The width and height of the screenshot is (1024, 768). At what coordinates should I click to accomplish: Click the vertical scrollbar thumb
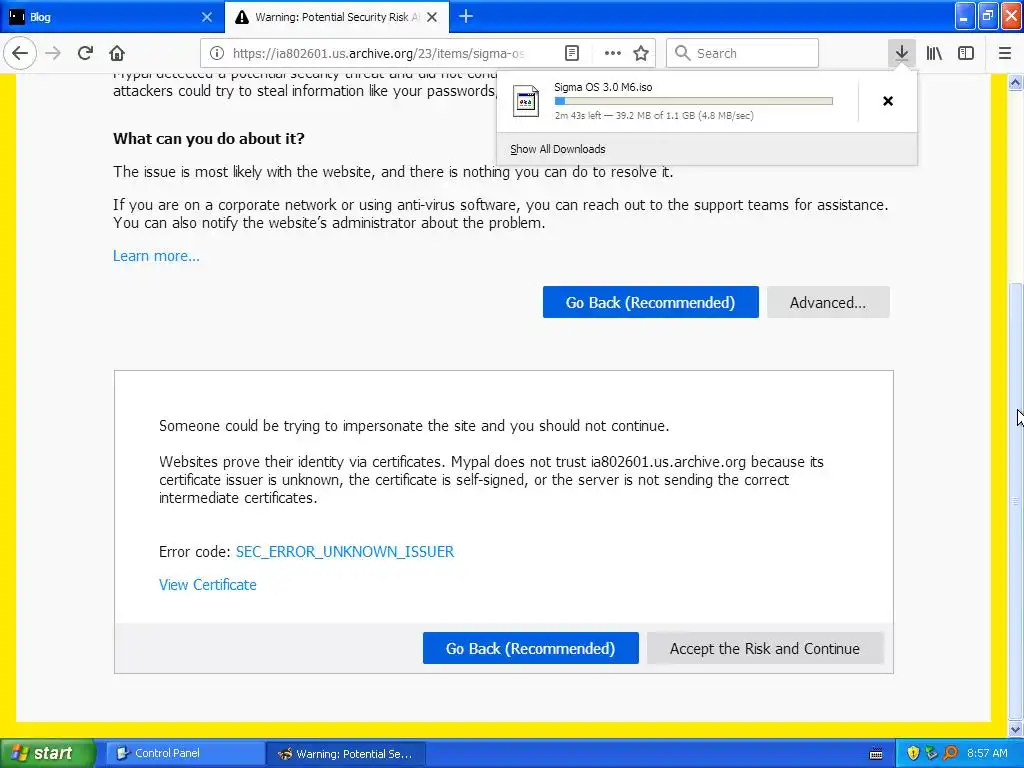(x=1016, y=501)
